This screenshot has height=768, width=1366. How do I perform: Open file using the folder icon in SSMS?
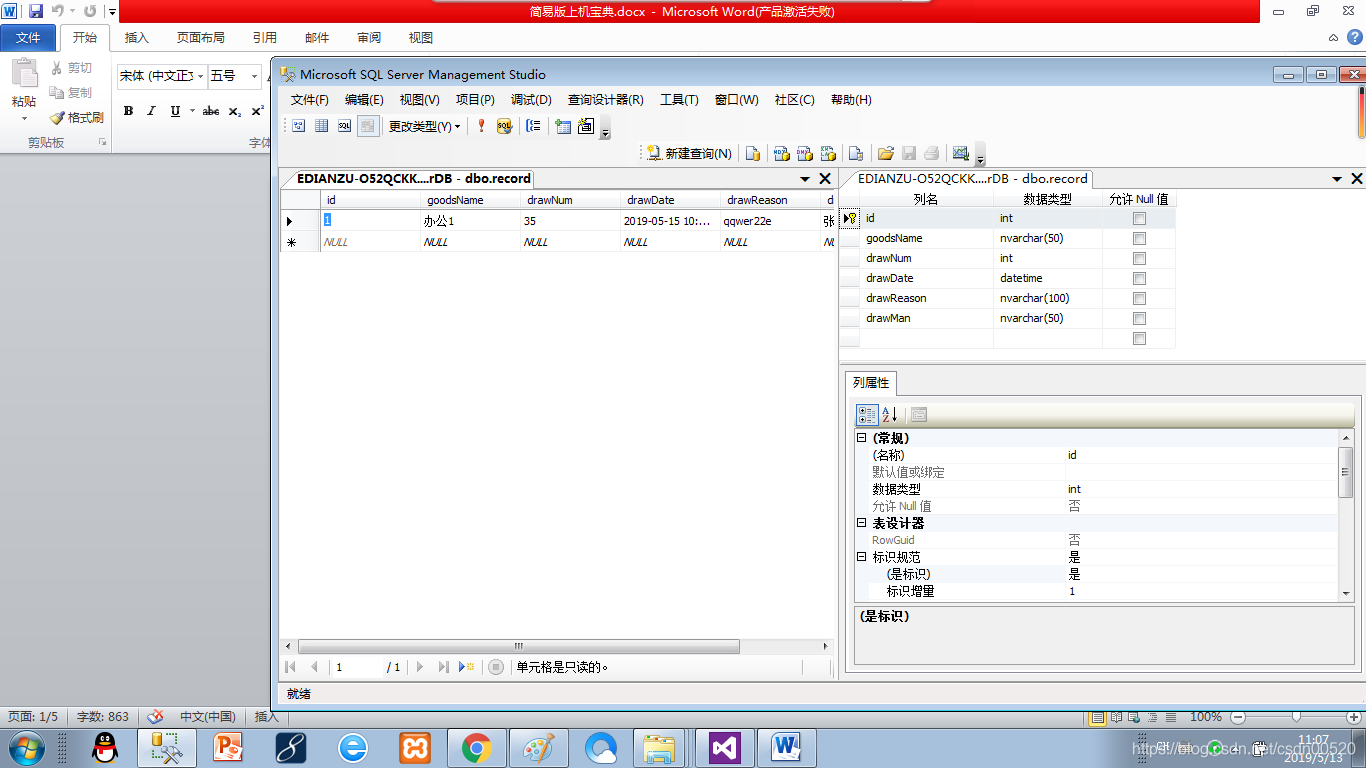point(885,153)
